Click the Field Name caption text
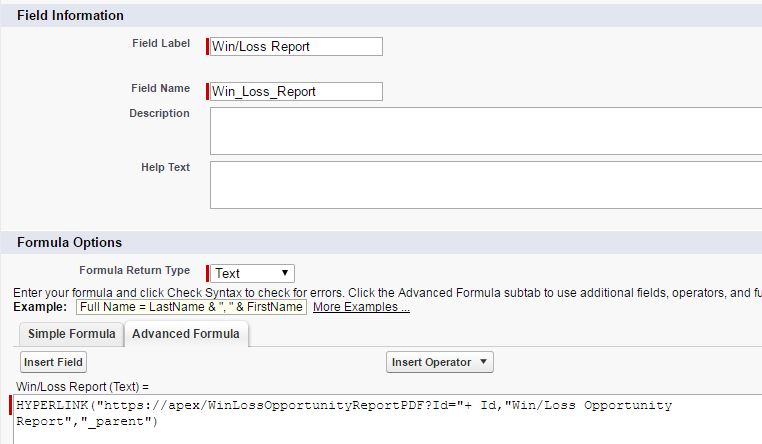 point(160,89)
